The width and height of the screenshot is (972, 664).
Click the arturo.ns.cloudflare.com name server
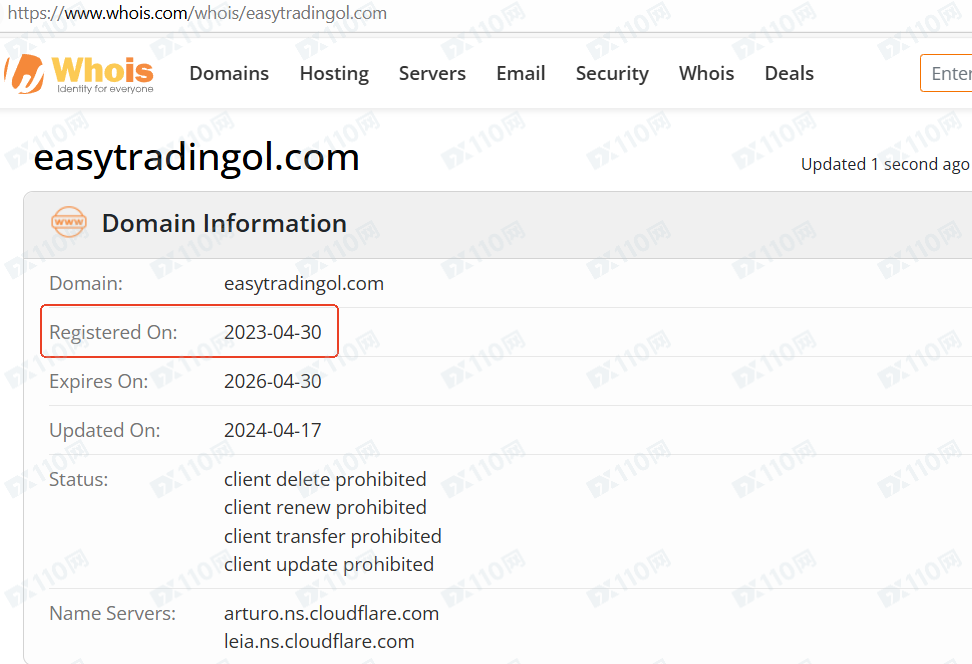[331, 613]
